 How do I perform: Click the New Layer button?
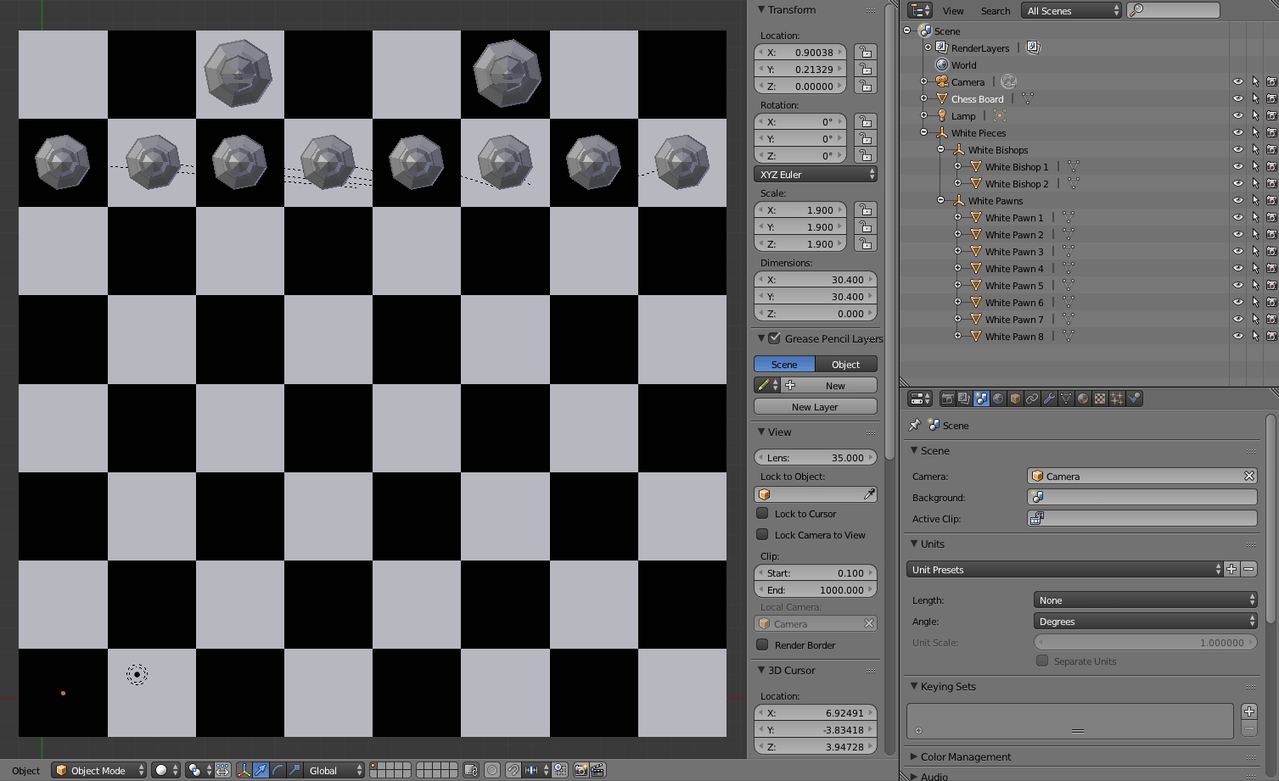(x=815, y=407)
